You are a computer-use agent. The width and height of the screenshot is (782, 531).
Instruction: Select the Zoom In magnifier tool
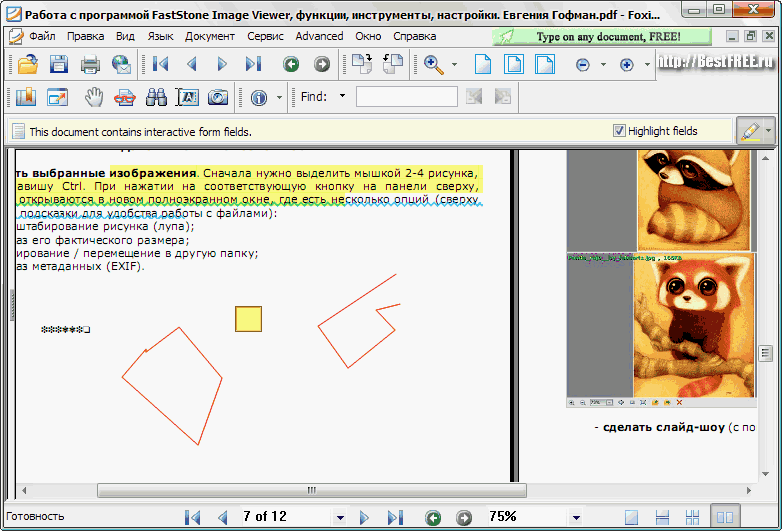(433, 65)
